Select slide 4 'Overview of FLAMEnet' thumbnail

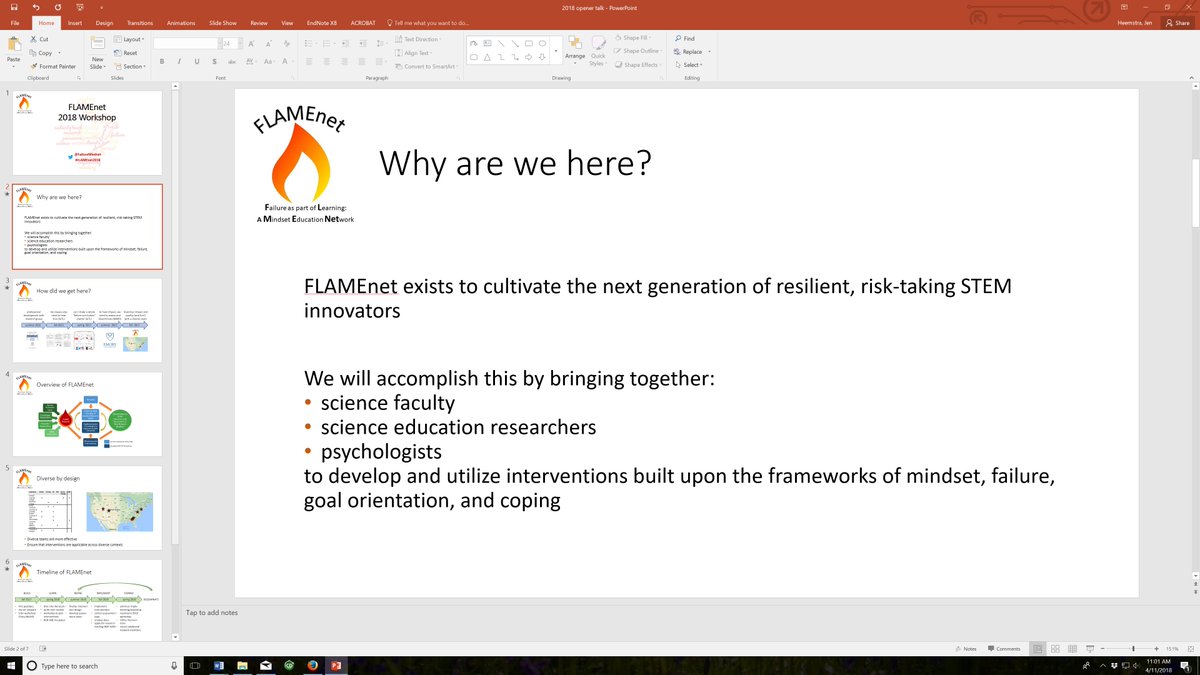(86, 414)
